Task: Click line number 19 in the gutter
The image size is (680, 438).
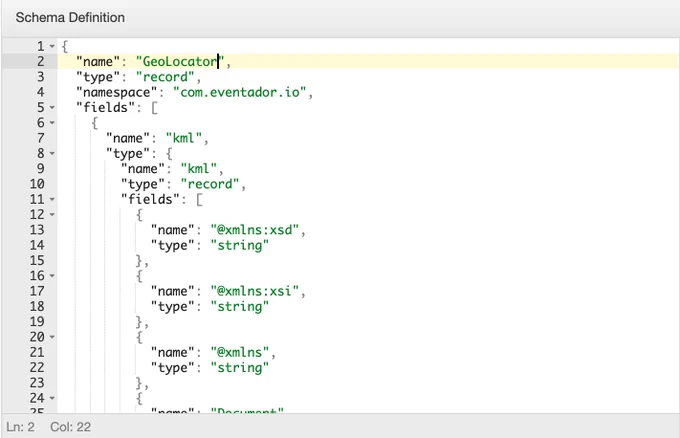Action: click(x=37, y=321)
